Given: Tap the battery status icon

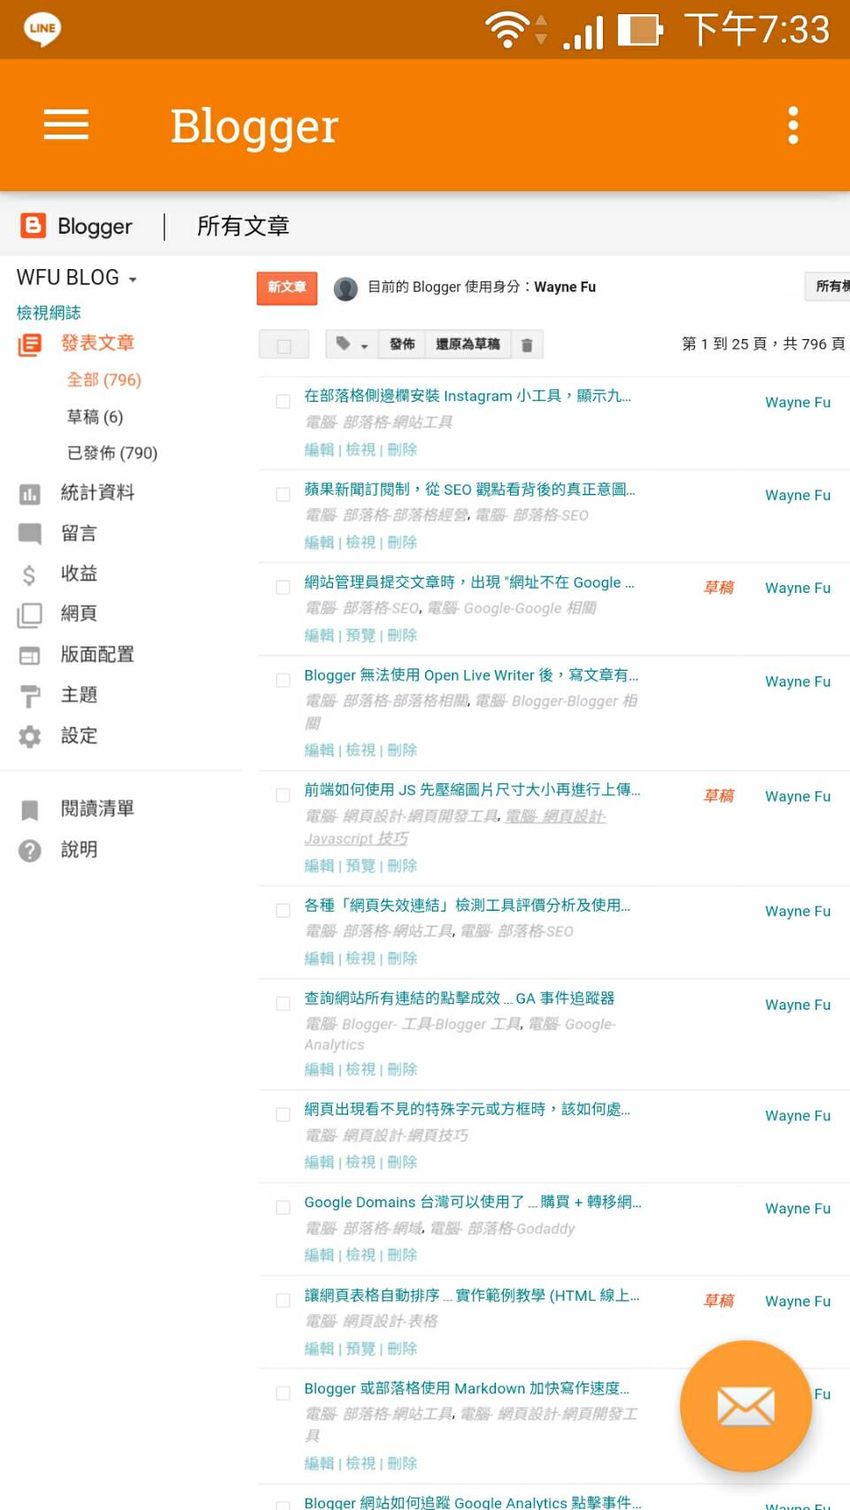Looking at the screenshot, I should coord(640,30).
